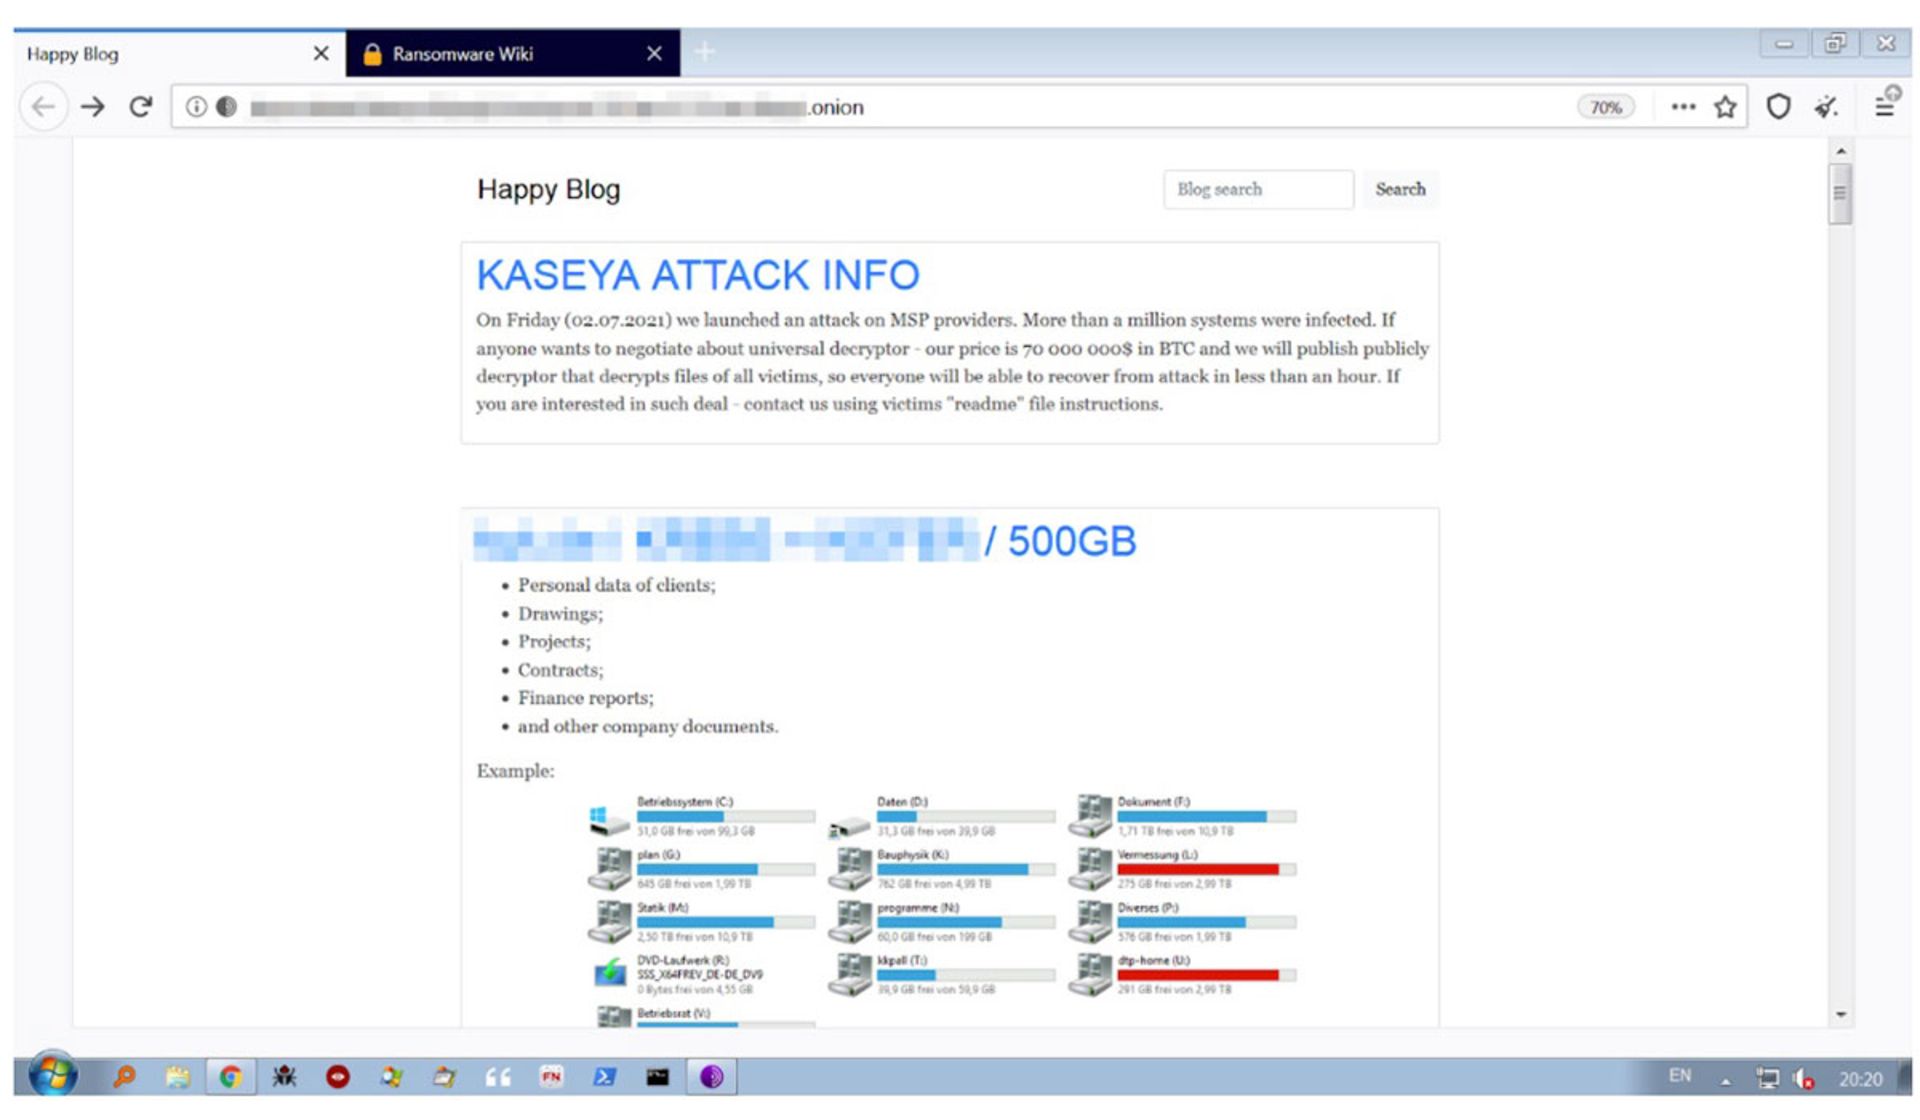Image resolution: width=1920 pixels, height=1120 pixels.
Task: Click the browser back arrow button
Action: 43,107
